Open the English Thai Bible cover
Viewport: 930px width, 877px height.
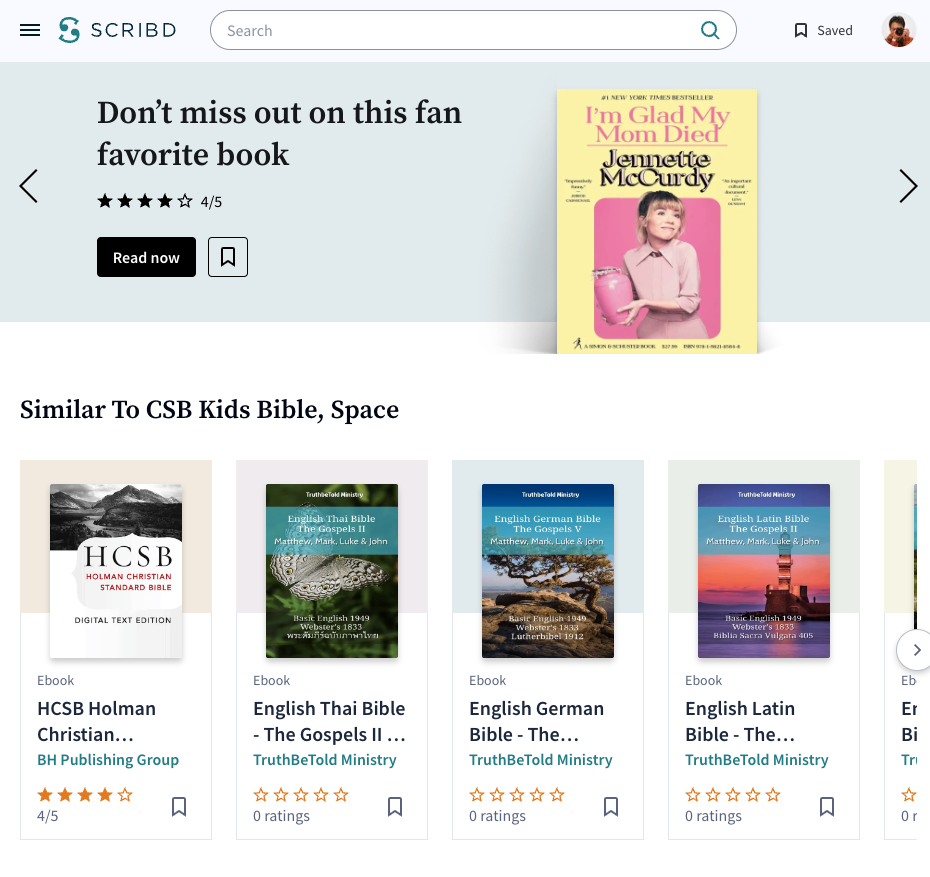[x=332, y=571]
